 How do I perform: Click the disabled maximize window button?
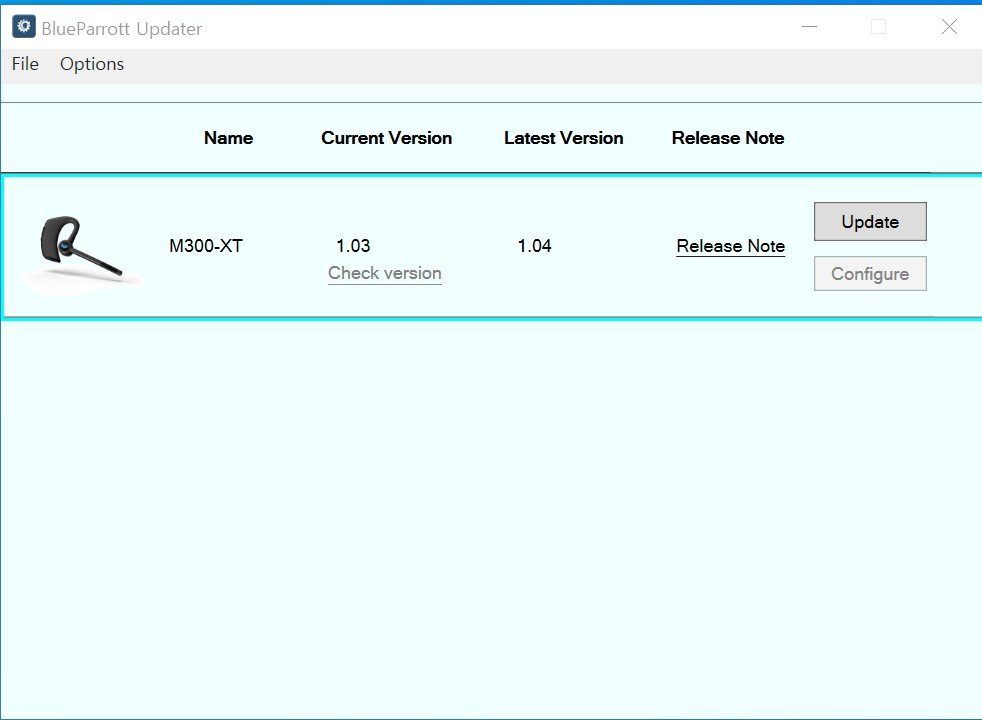pos(879,27)
